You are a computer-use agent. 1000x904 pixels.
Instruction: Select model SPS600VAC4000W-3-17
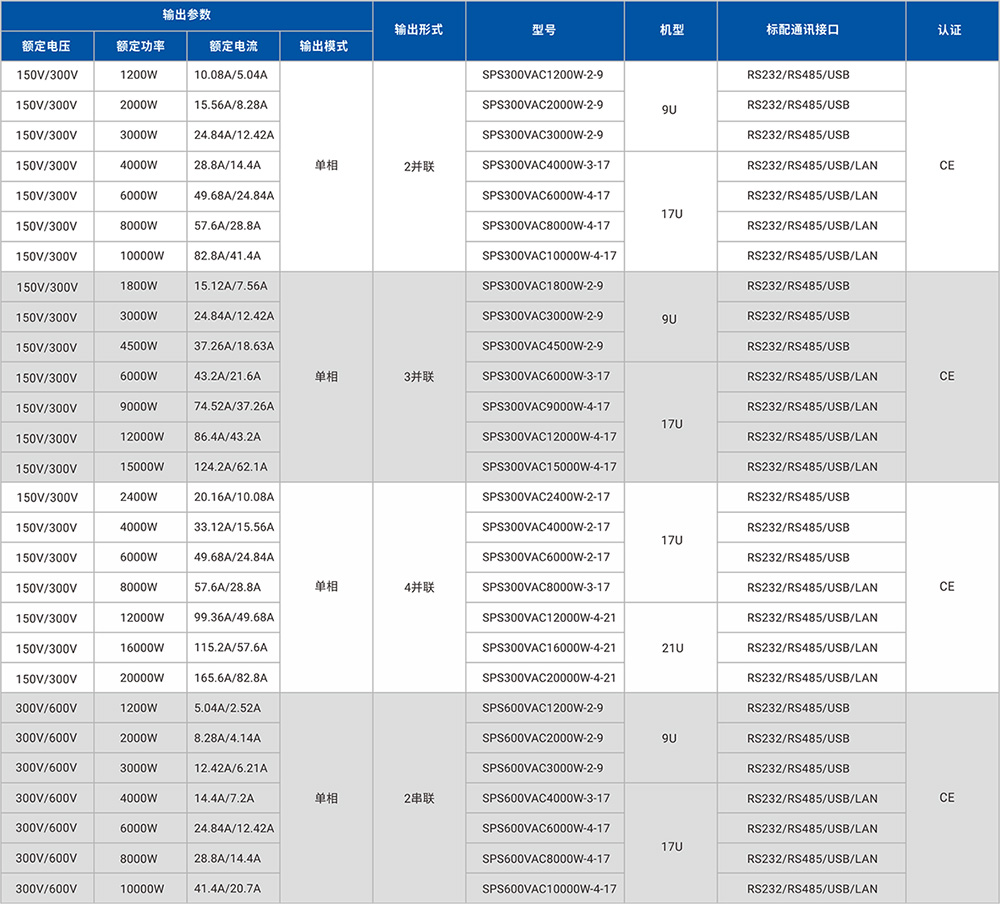(x=545, y=798)
